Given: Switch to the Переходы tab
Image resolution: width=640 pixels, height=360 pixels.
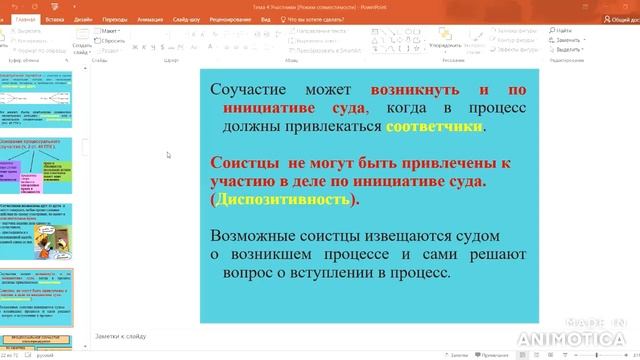Looking at the screenshot, I should [115, 19].
